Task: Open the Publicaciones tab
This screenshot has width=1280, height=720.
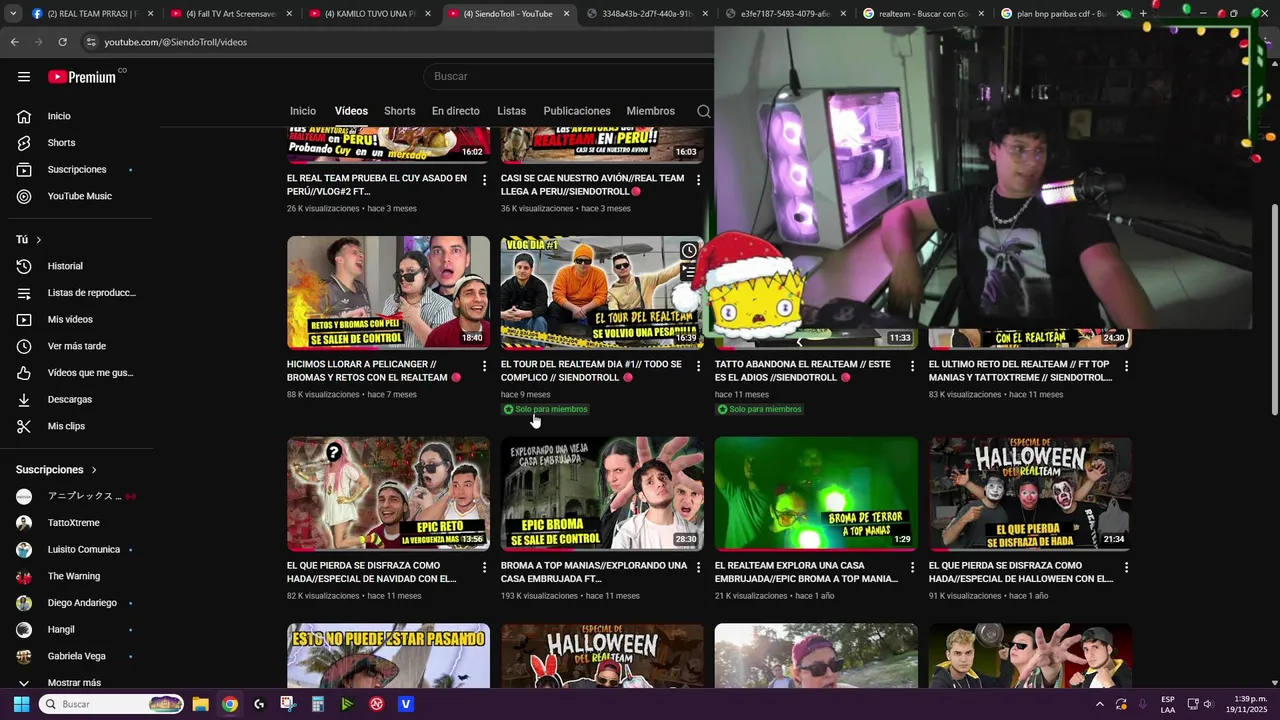Action: coord(576,111)
